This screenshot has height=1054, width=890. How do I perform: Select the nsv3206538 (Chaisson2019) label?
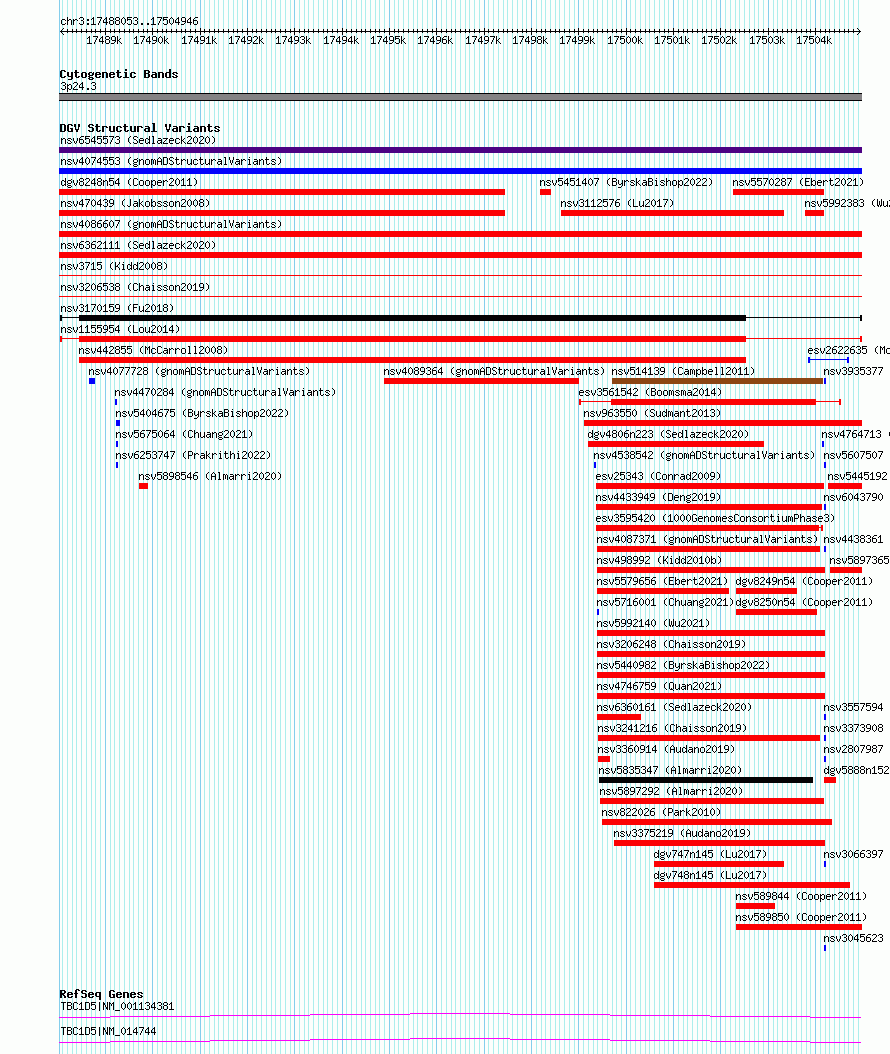(x=135, y=287)
